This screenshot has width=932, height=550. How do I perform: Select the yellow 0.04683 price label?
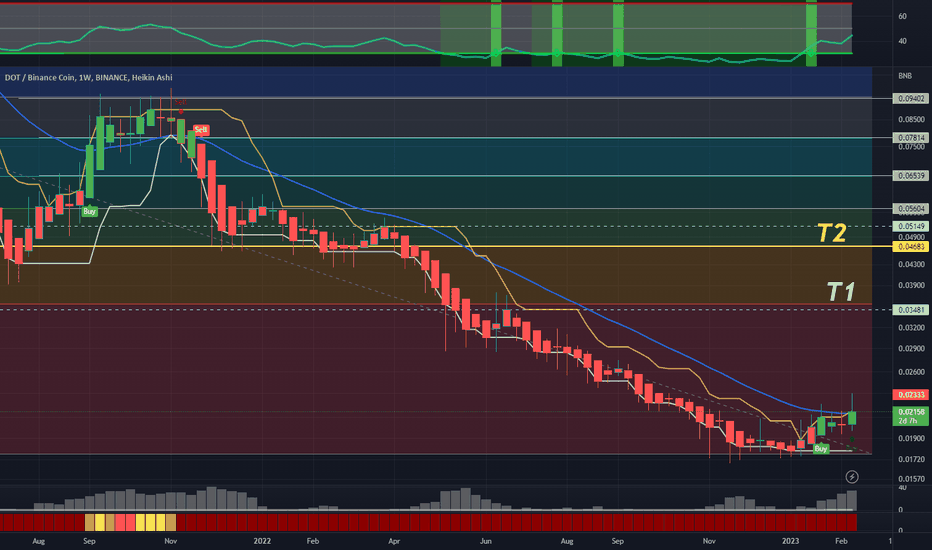pyautogui.click(x=911, y=247)
